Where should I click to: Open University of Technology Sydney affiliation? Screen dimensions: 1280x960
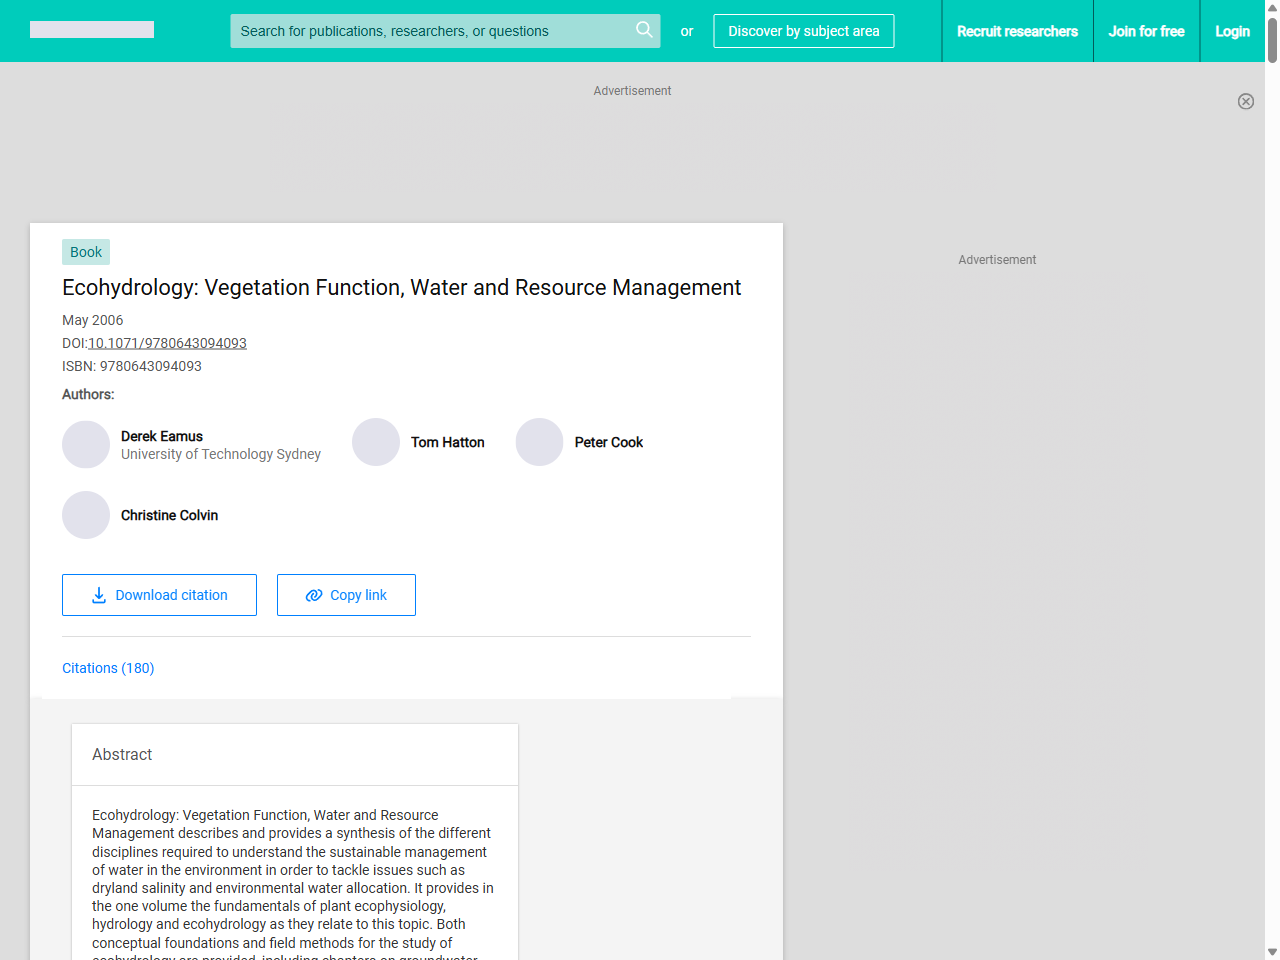point(220,454)
